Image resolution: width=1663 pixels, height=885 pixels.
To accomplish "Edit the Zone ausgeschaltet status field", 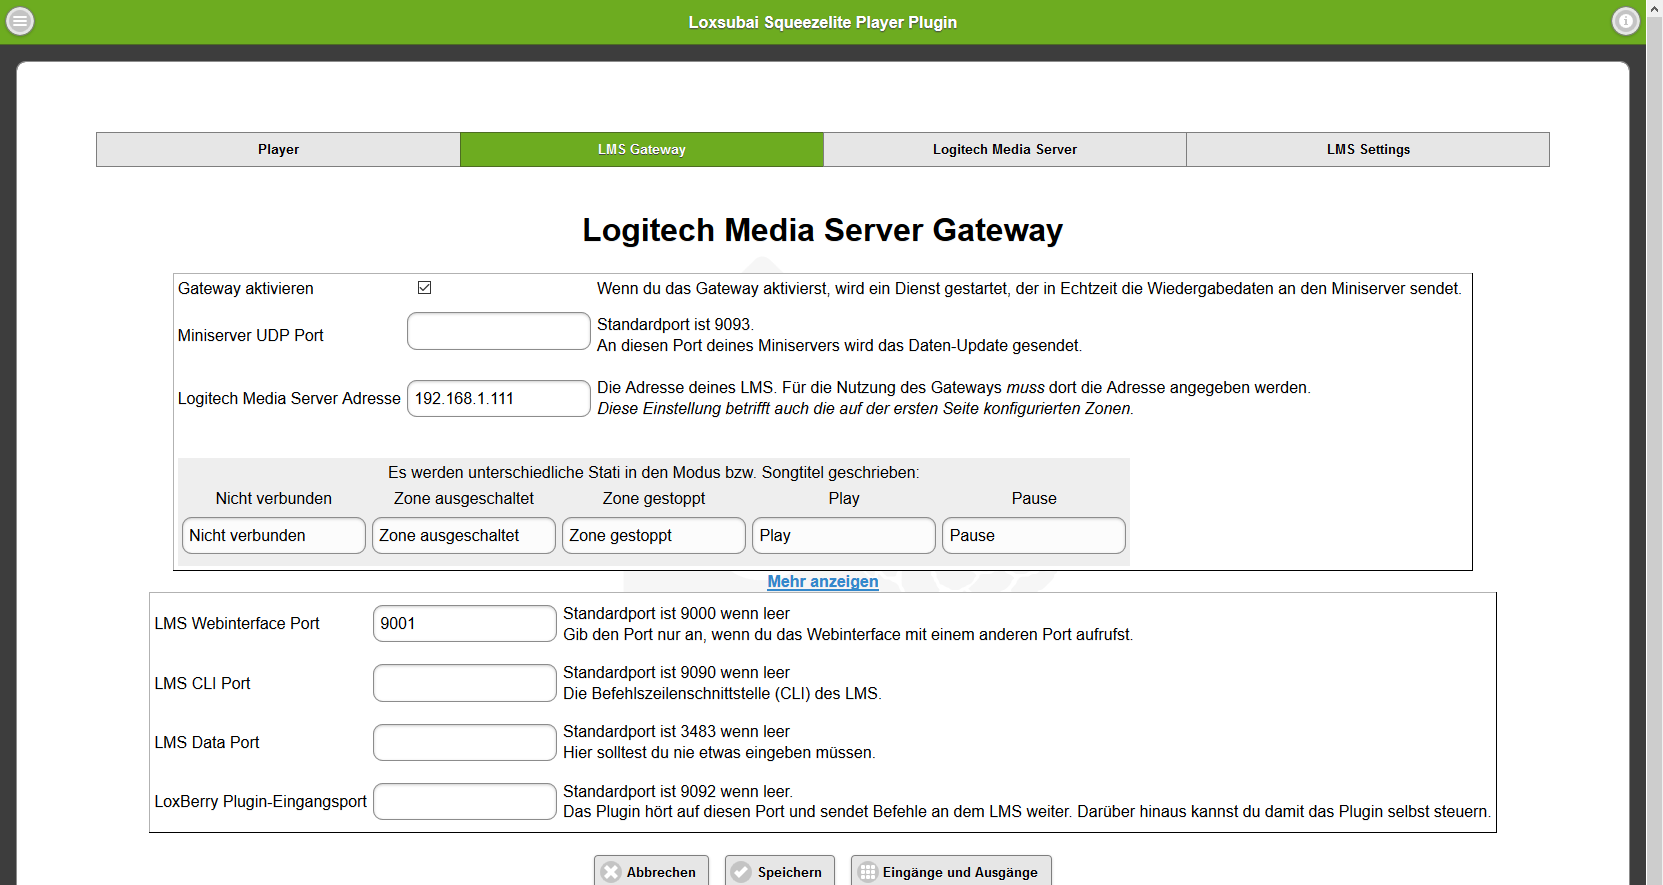I will tap(464, 535).
